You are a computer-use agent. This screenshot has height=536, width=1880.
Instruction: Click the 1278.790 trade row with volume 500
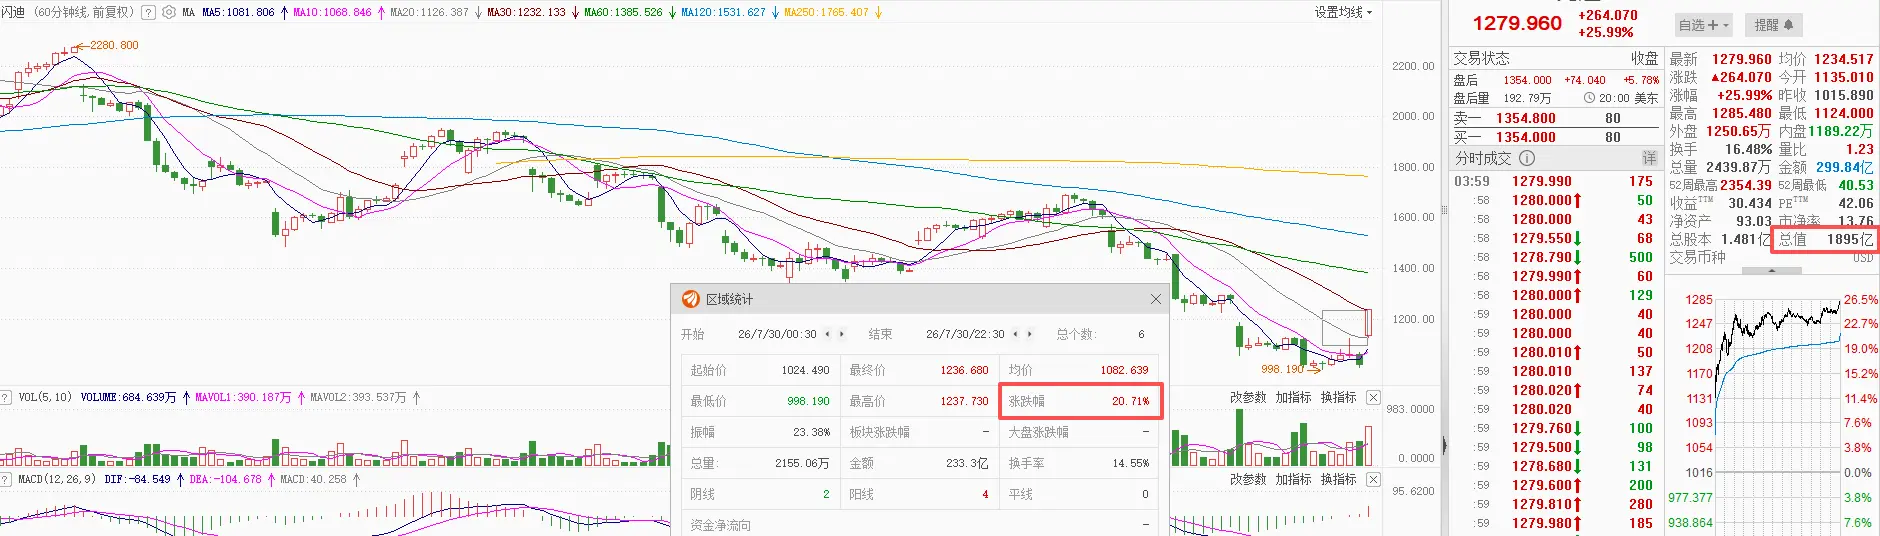point(1555,257)
